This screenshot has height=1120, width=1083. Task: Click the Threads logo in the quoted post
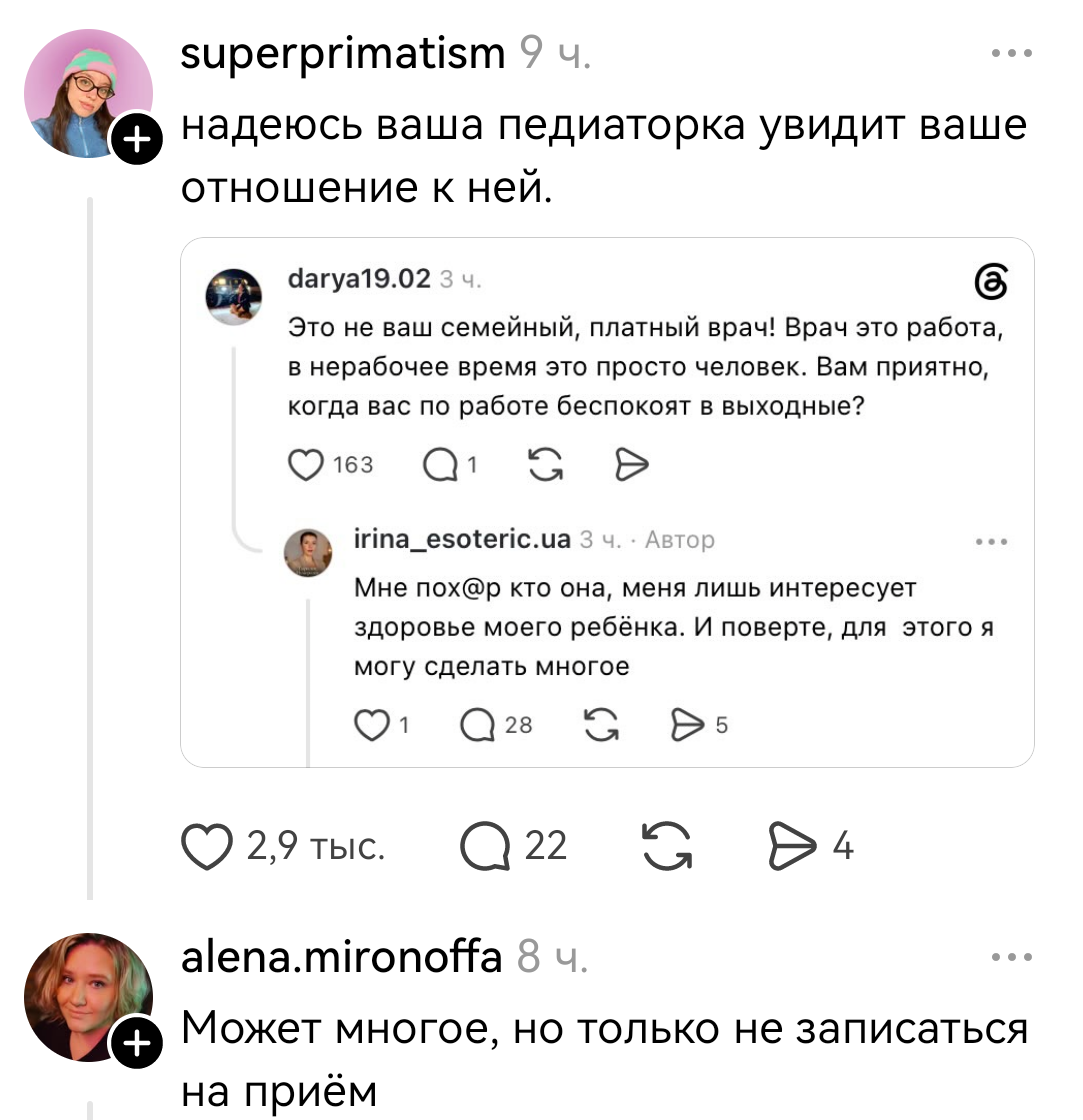[992, 281]
